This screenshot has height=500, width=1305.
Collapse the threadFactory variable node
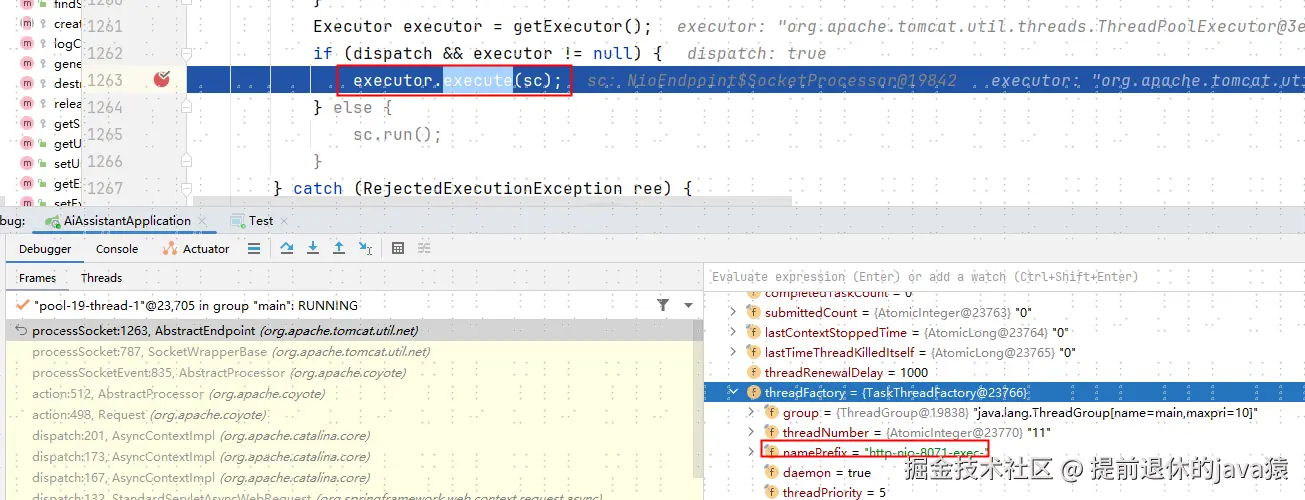(x=734, y=392)
